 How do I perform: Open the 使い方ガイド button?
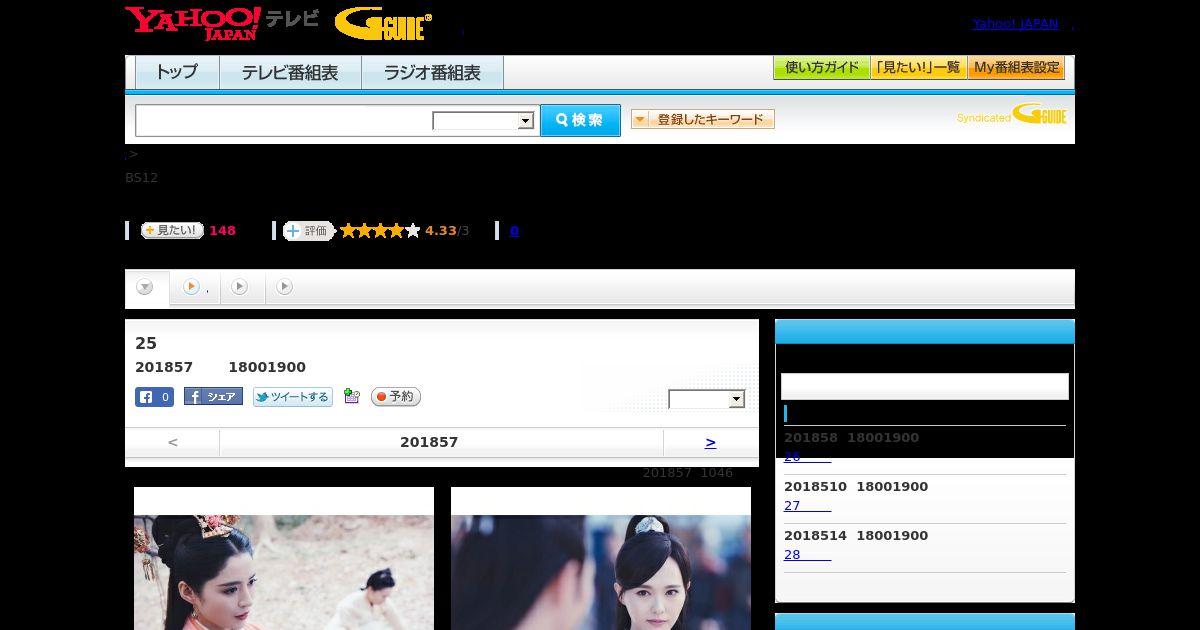tap(821, 68)
